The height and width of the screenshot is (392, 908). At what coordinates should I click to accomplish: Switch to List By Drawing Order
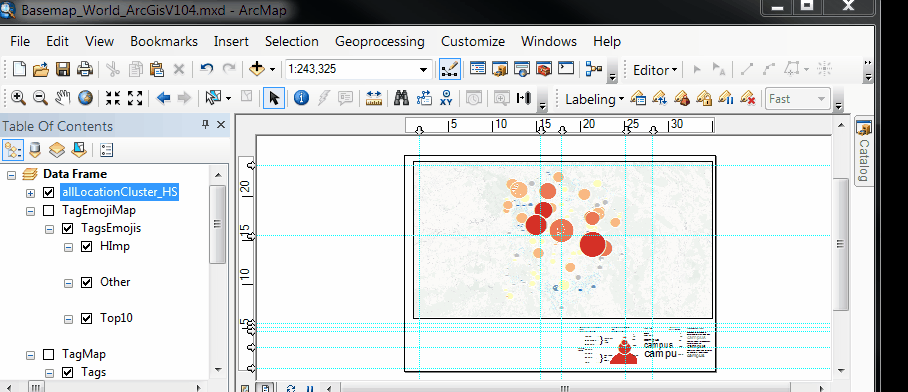[x=13, y=151]
